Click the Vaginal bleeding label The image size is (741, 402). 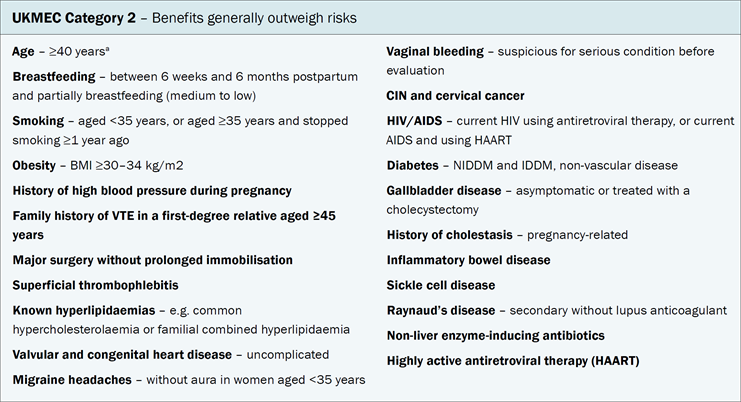[435, 51]
